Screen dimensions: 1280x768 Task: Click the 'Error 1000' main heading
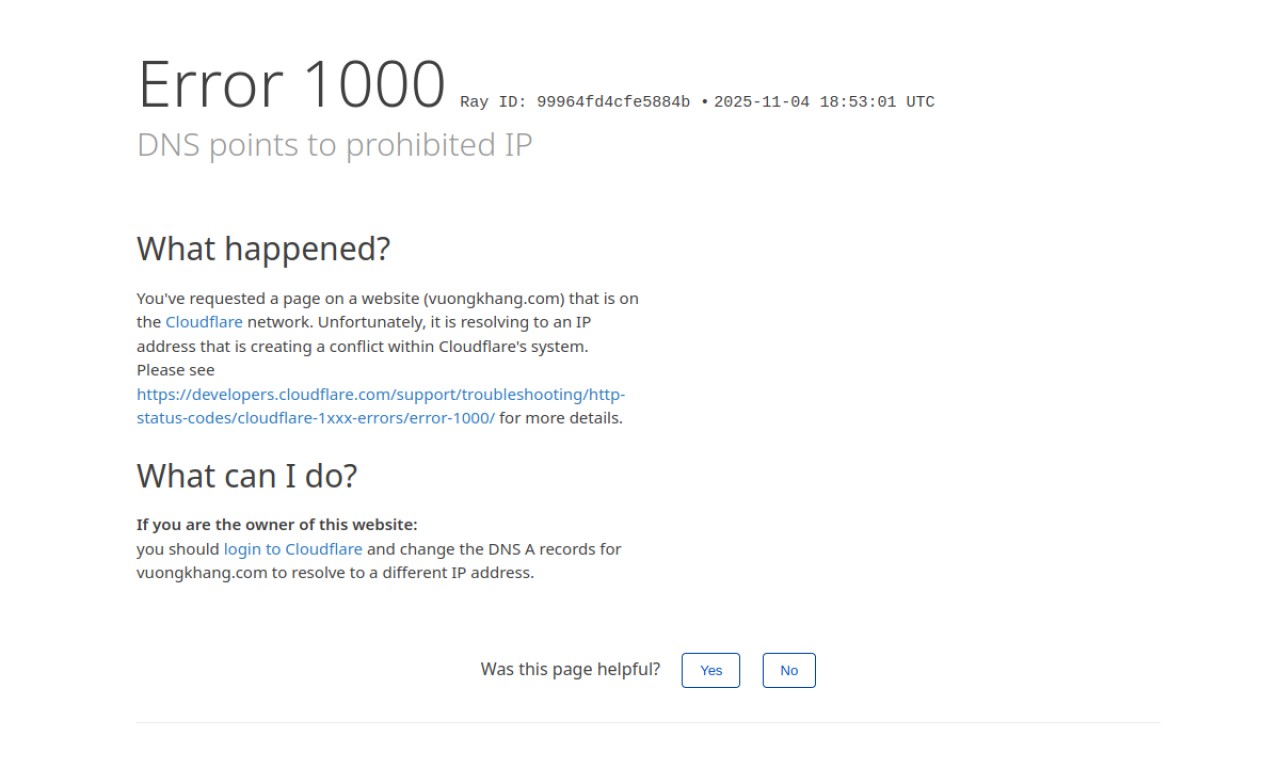point(291,84)
